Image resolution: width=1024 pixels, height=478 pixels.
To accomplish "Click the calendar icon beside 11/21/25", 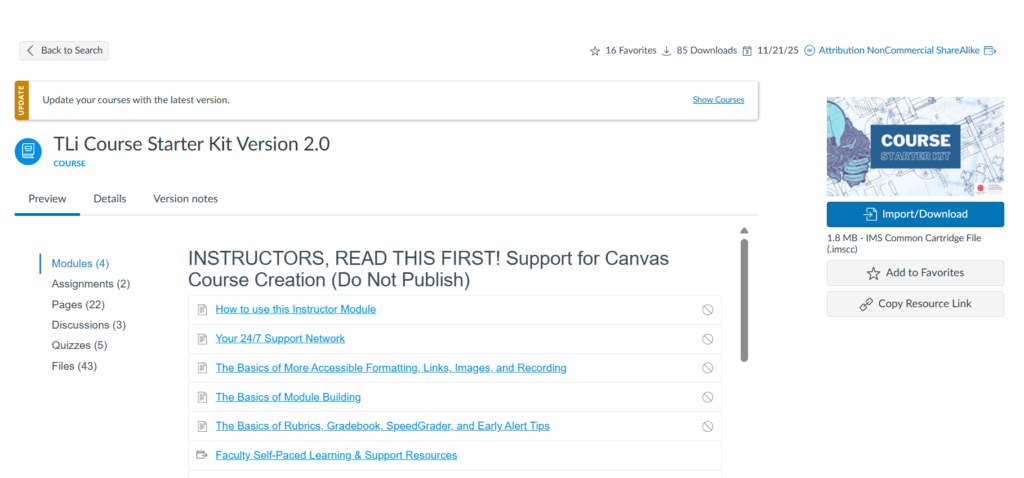I will [x=747, y=51].
